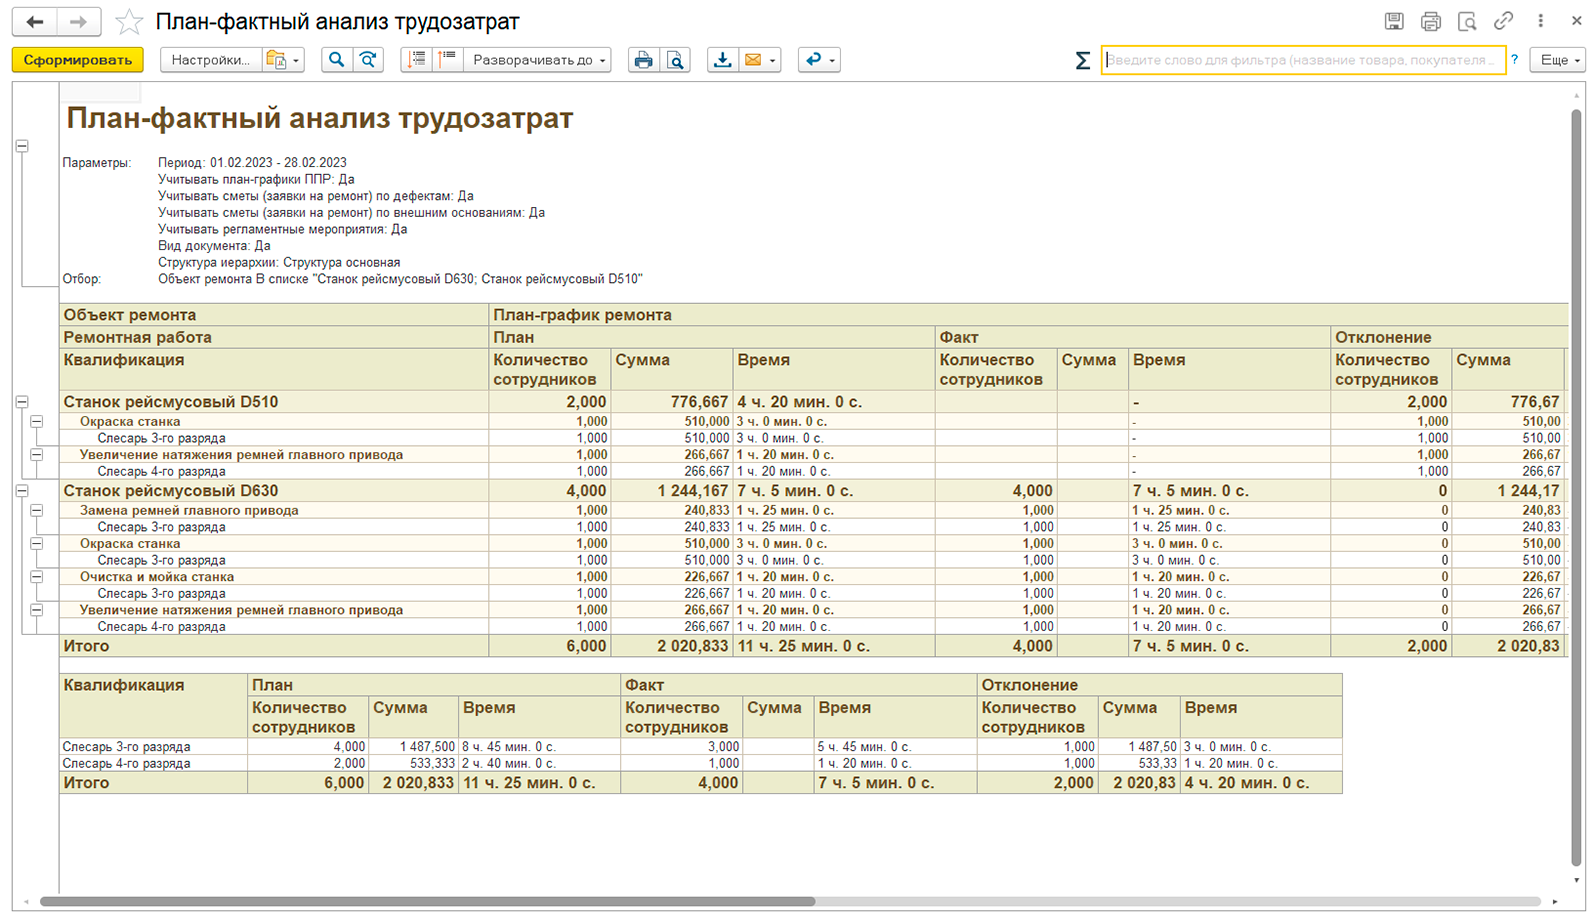
Task: Click the Get link chain icon
Action: pyautogui.click(x=1503, y=21)
